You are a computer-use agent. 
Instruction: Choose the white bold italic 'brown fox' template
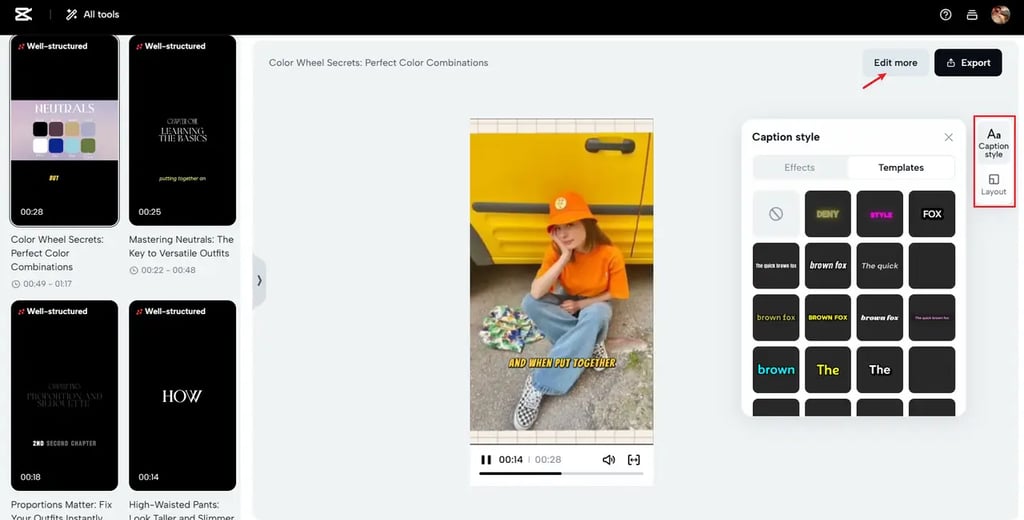point(880,317)
